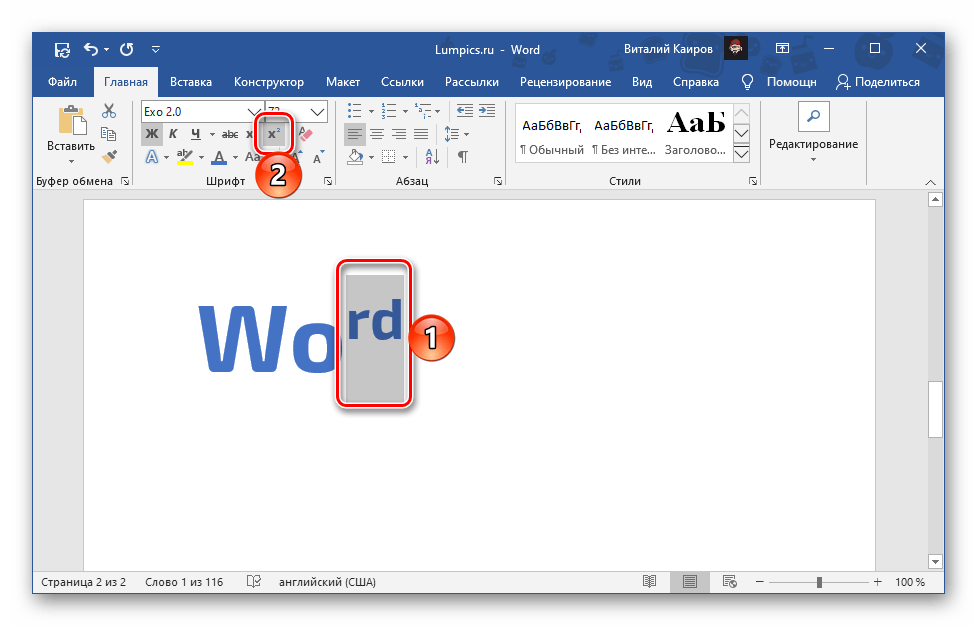The image size is (977, 626).
Task: Open highlight color dropdown arrow
Action: [201, 157]
